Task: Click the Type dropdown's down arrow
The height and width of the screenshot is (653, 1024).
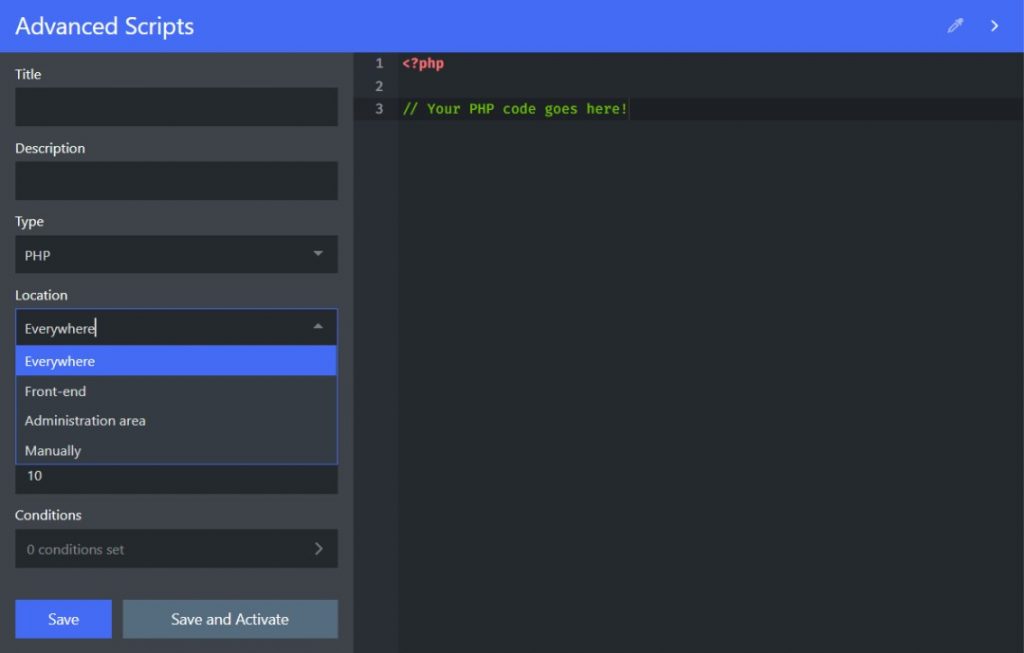Action: click(x=318, y=254)
